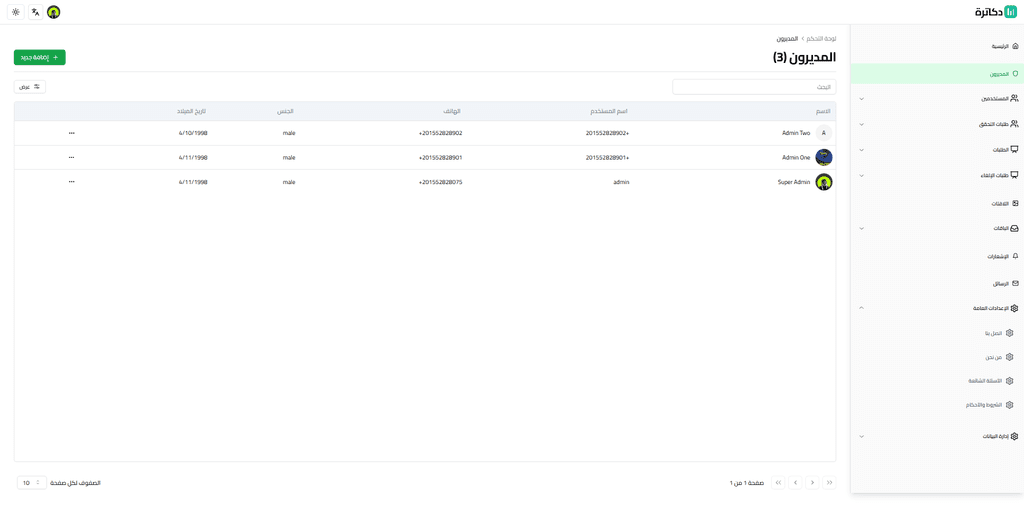The image size is (1024, 510).
Task: Open اللافتات (Banners) in the sidebar
Action: click(1004, 204)
